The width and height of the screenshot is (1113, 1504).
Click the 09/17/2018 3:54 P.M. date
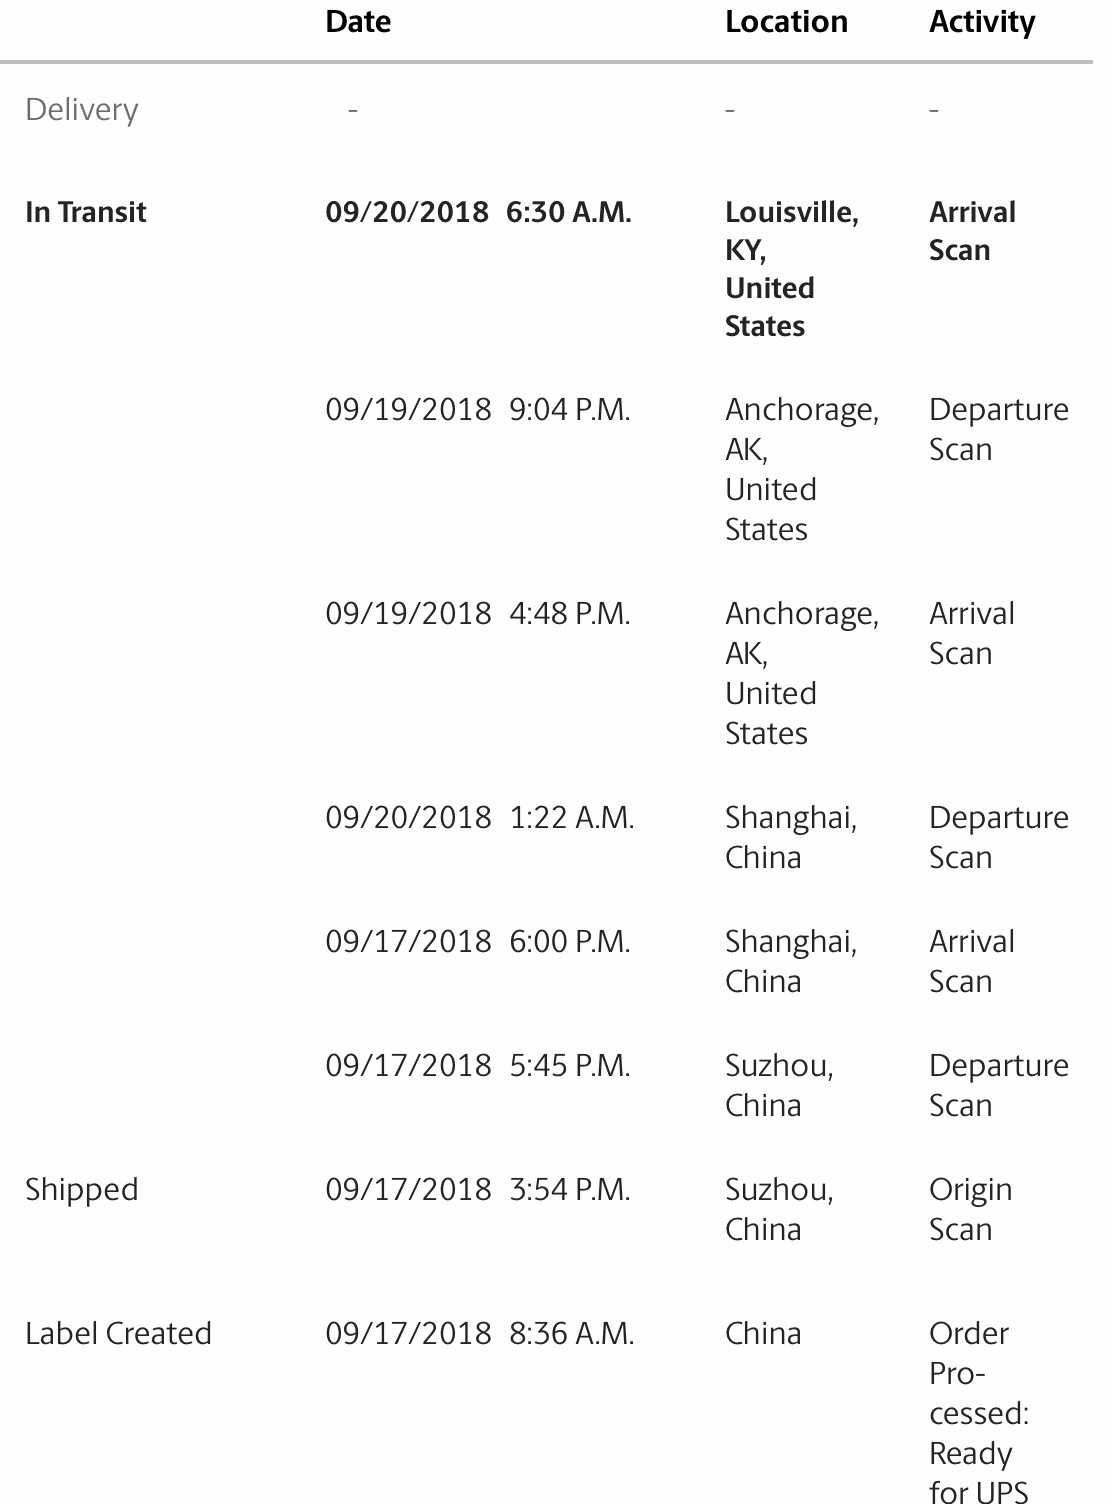[478, 1190]
